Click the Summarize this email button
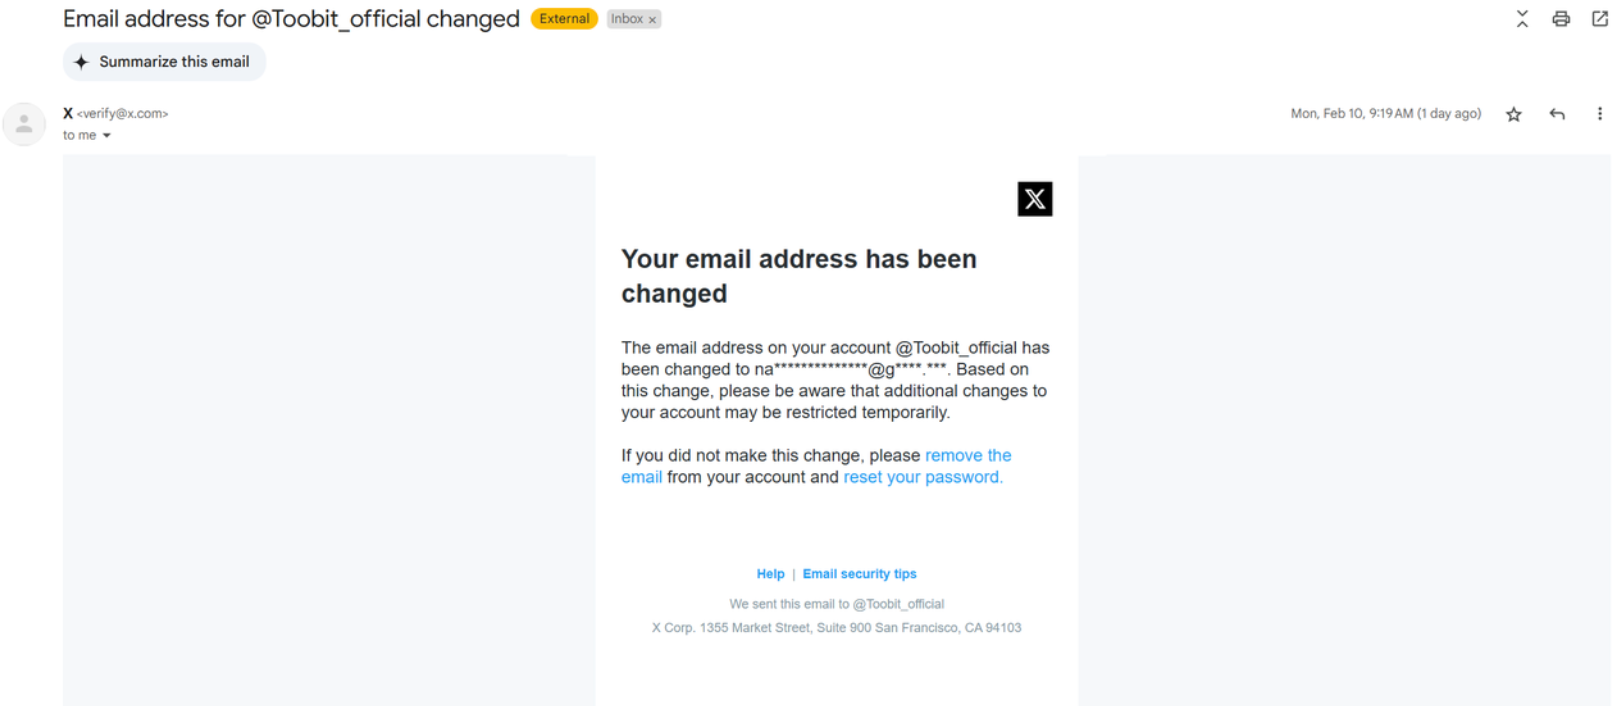Screen dimensions: 1614x706 (x=164, y=62)
